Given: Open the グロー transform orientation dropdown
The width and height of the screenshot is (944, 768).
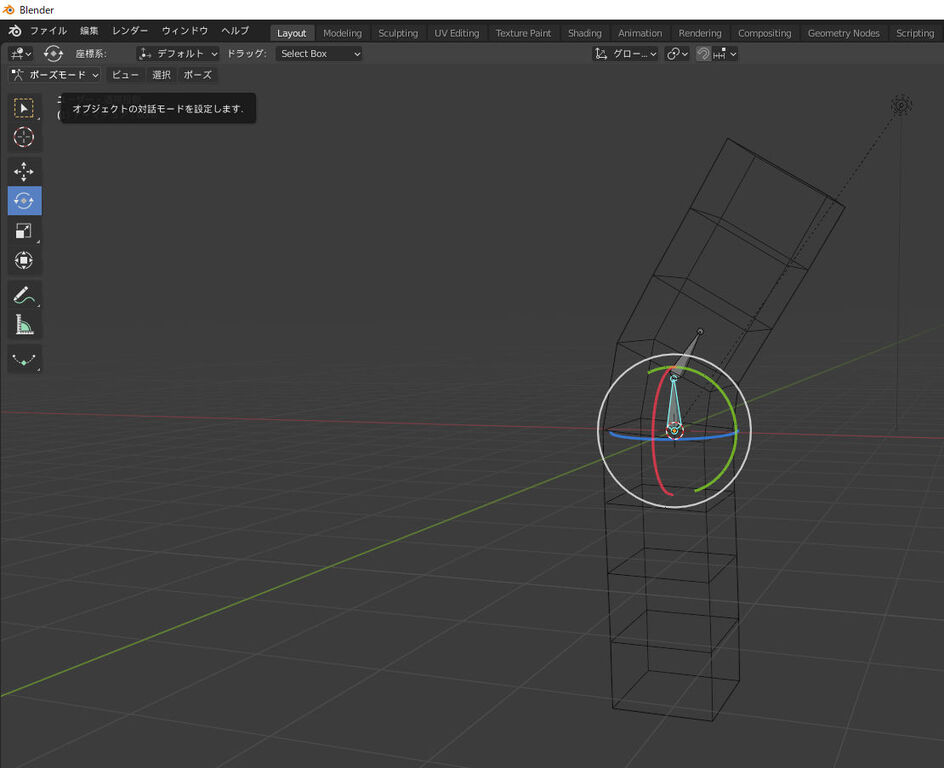Looking at the screenshot, I should [x=625, y=54].
